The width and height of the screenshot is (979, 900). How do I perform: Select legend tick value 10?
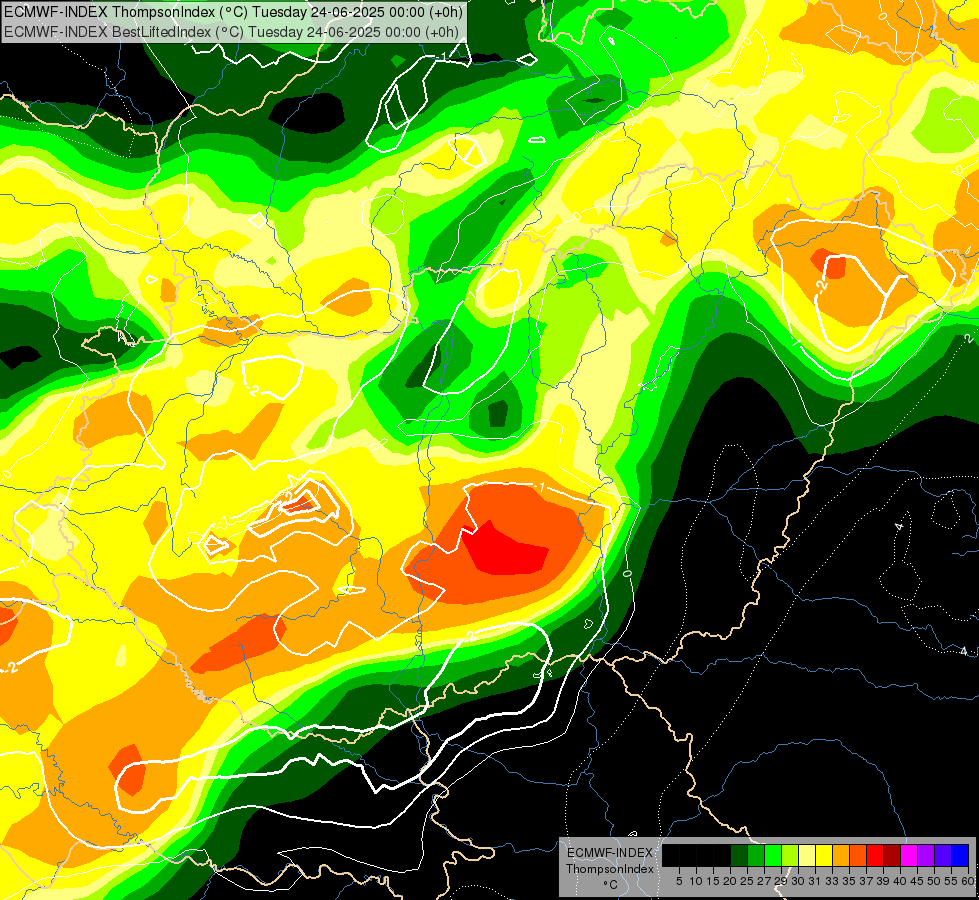point(696,881)
